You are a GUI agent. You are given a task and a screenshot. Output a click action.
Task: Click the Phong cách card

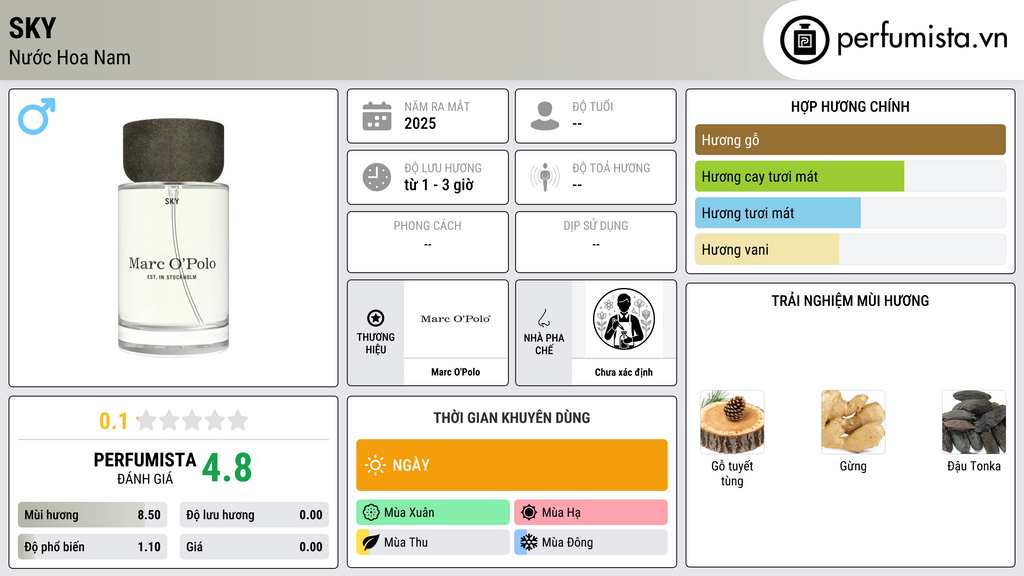pos(428,242)
